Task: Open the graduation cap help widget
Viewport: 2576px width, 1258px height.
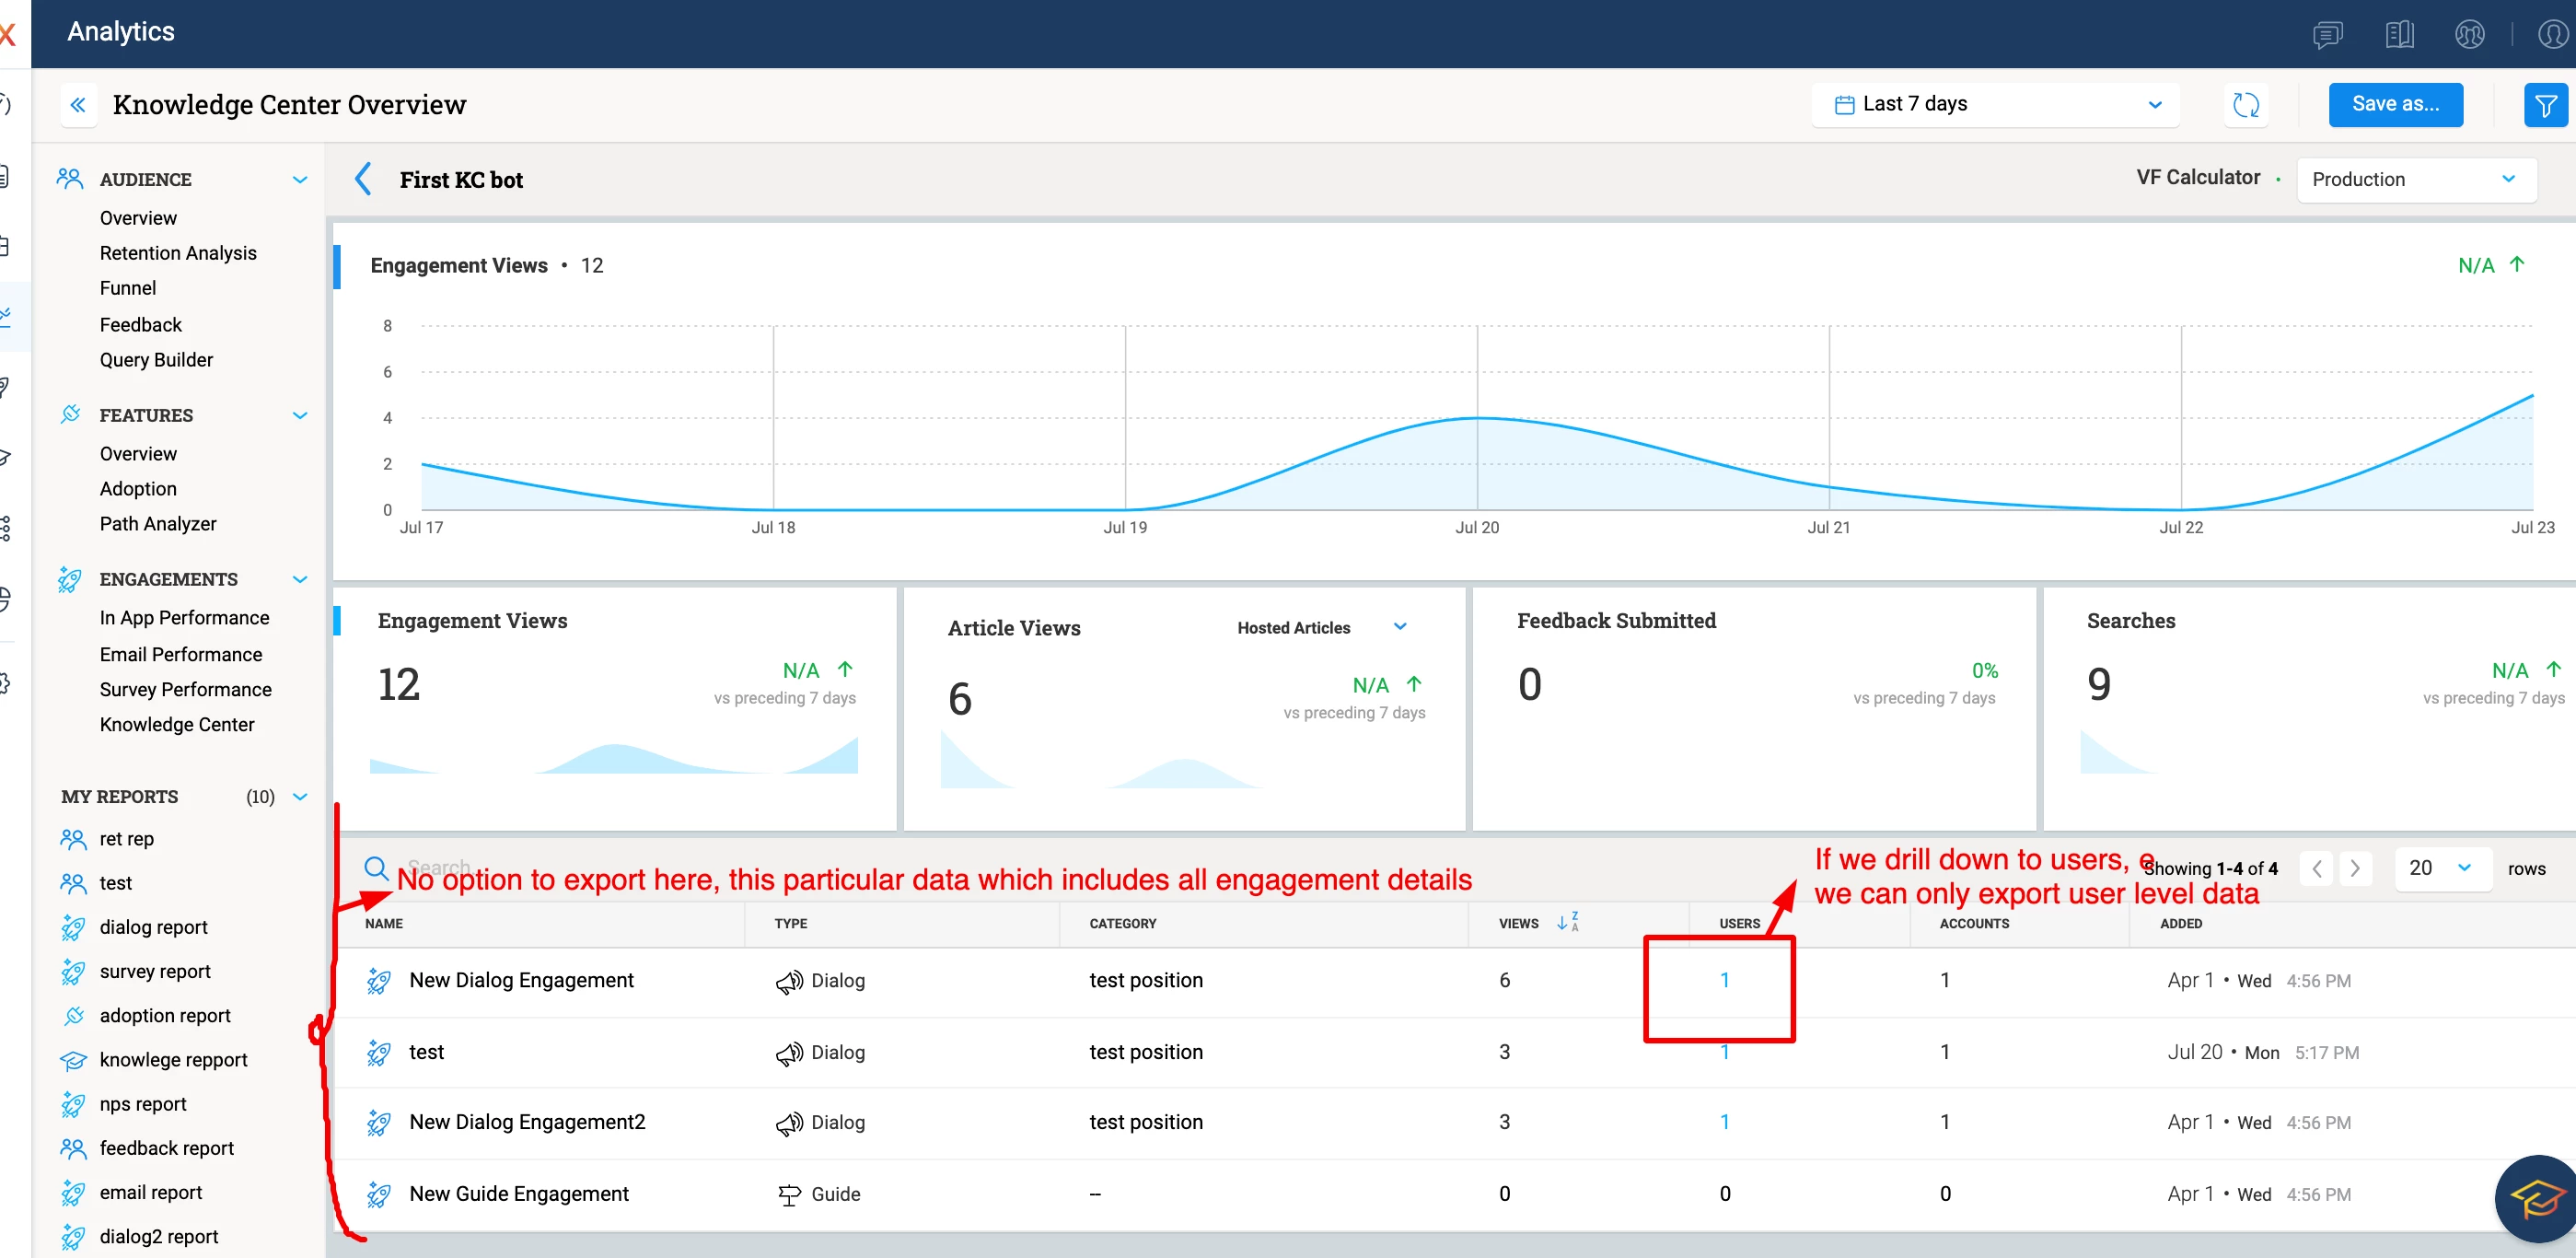Action: 2537,1197
